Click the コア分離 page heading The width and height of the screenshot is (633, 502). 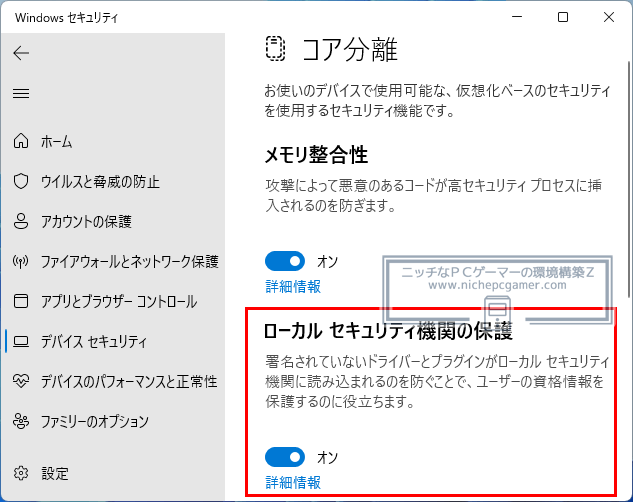[x=350, y=49]
